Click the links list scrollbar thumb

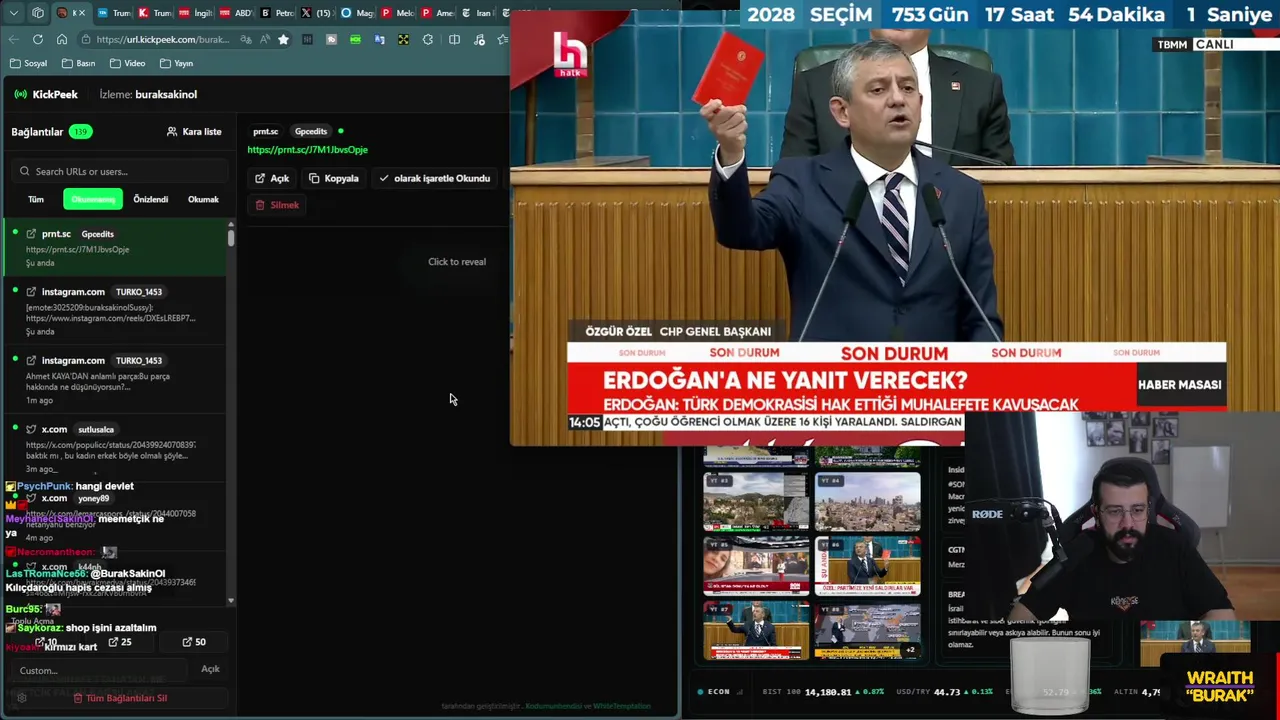point(231,236)
